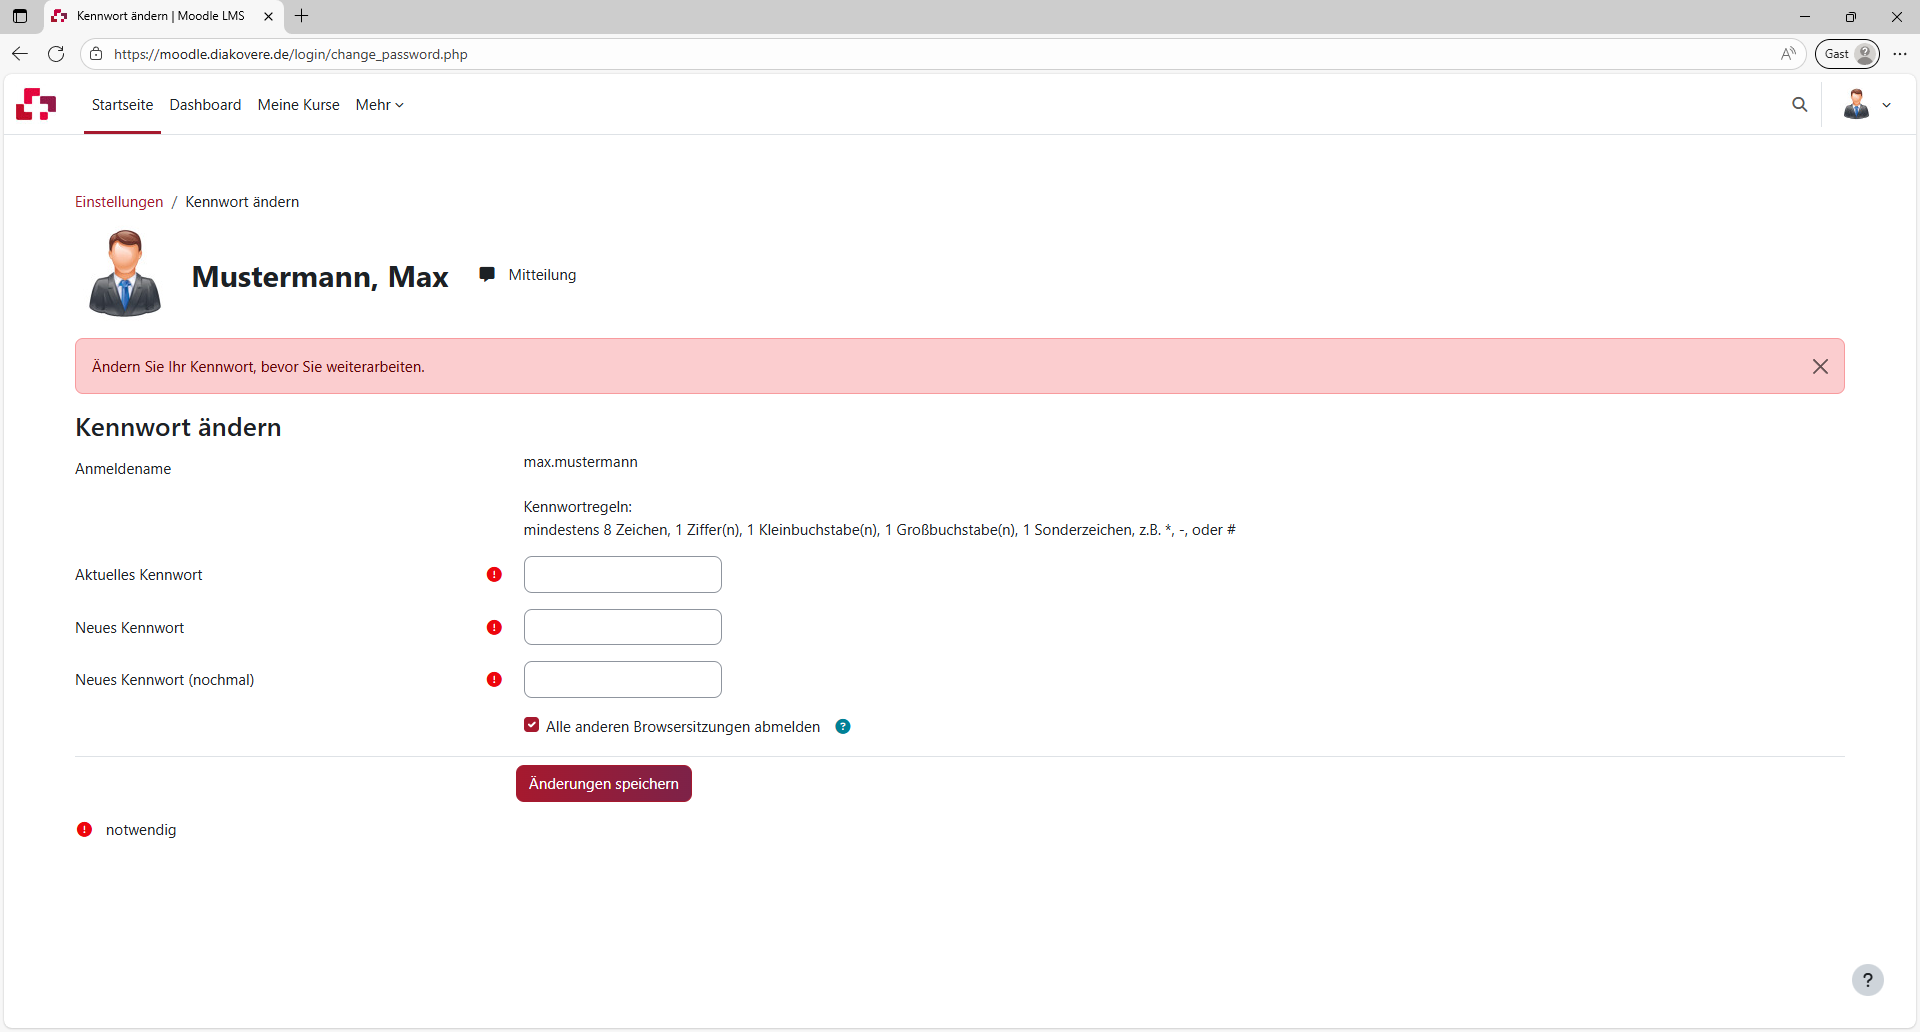This screenshot has height=1032, width=1920.
Task: Uncheck Alle anderen Browsersitzungen abmelden
Action: pyautogui.click(x=532, y=725)
